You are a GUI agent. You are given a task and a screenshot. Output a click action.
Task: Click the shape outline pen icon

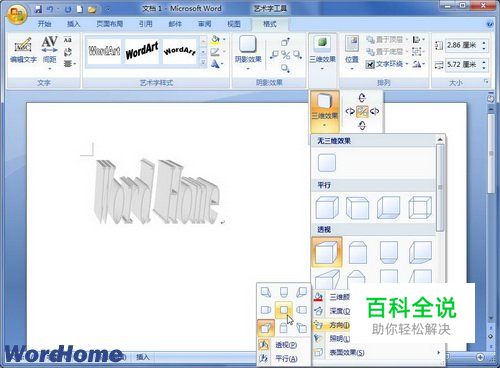point(215,52)
